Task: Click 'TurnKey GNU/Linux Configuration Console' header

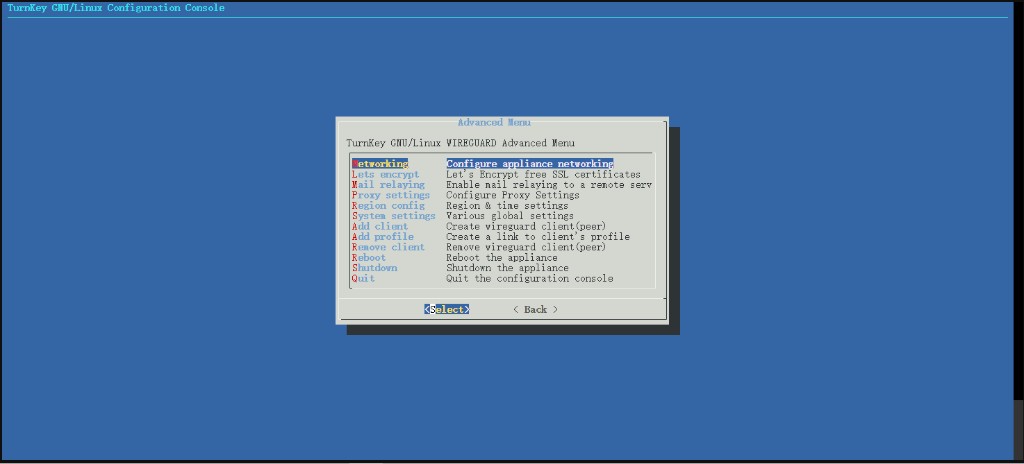Action: 116,8
